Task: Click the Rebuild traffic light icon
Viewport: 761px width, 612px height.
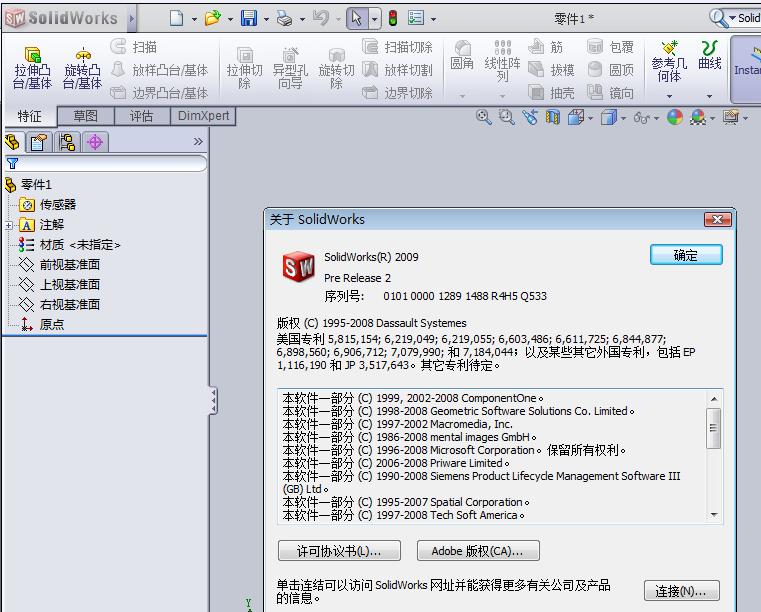Action: point(393,18)
